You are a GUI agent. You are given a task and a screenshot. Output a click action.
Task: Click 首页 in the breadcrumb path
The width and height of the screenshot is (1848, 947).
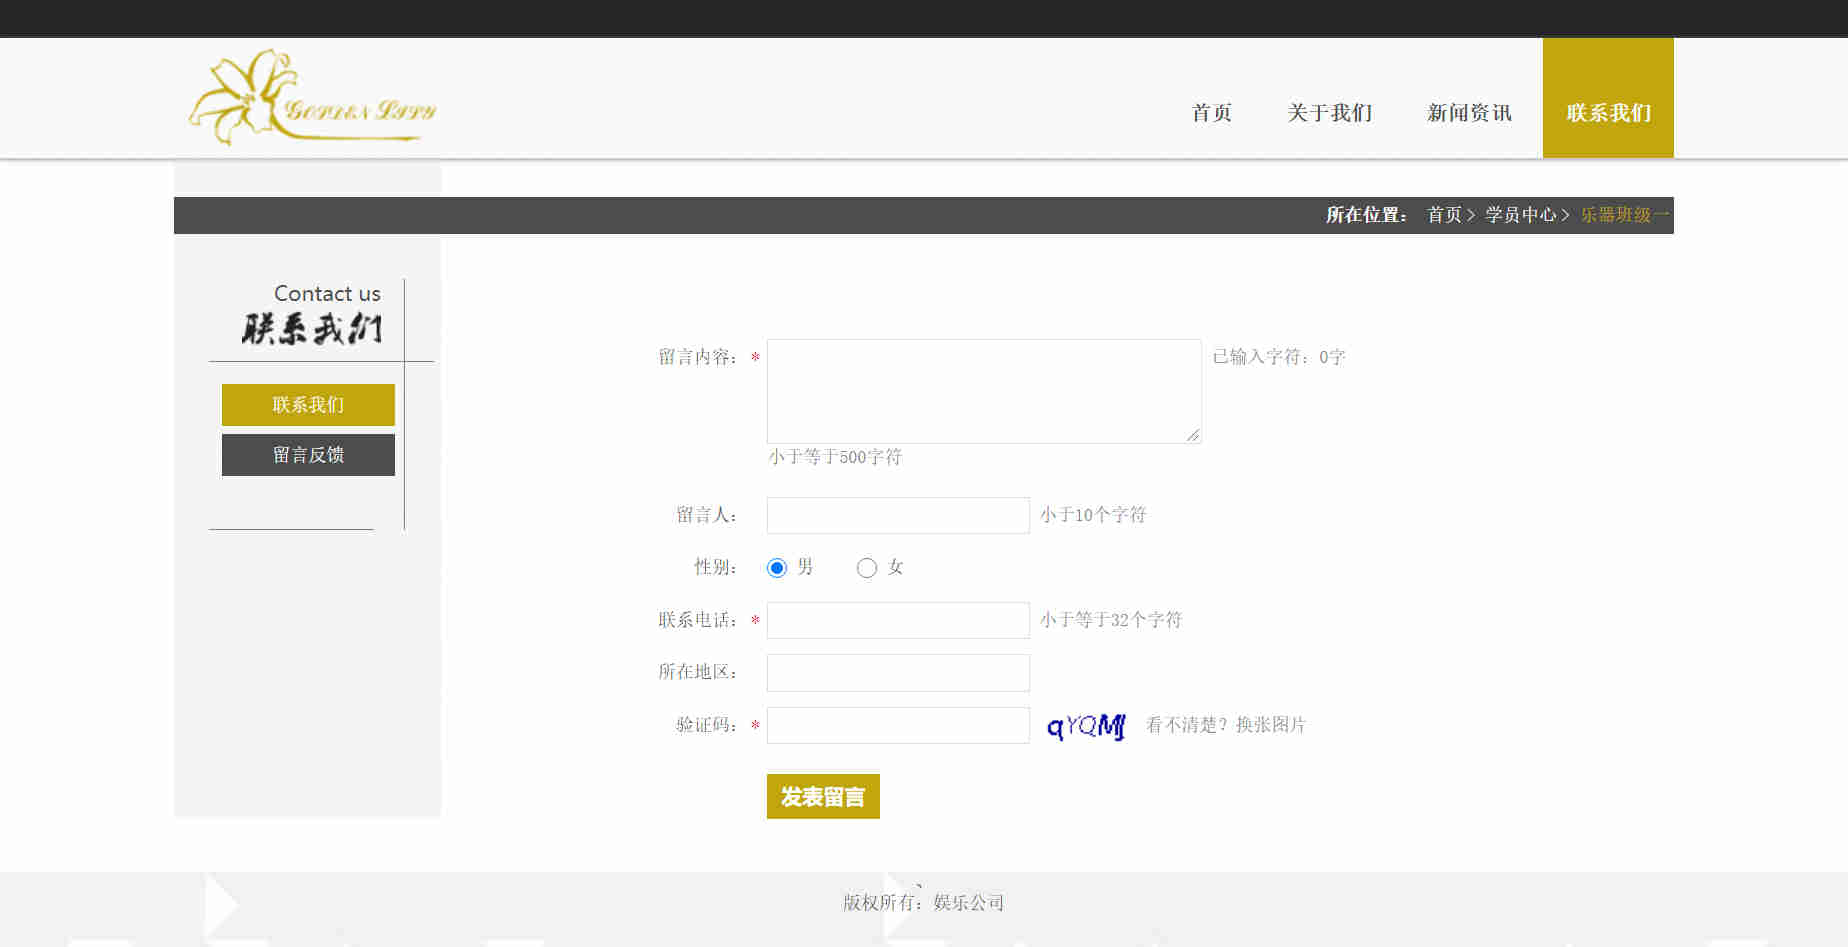[1444, 215]
